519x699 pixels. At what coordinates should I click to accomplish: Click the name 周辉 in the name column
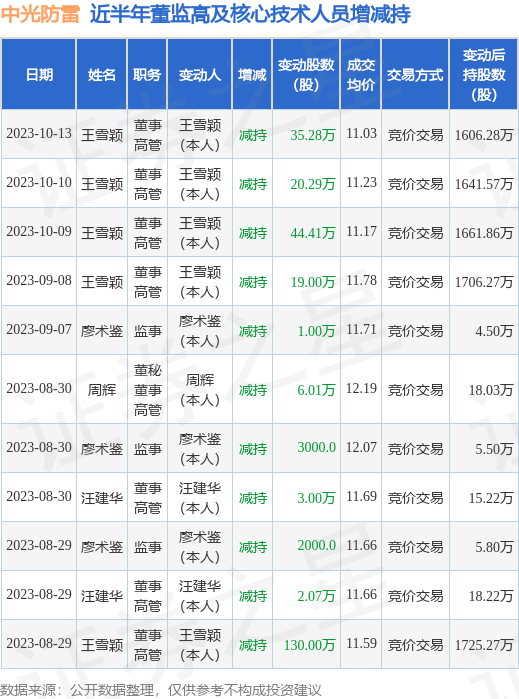tap(102, 390)
